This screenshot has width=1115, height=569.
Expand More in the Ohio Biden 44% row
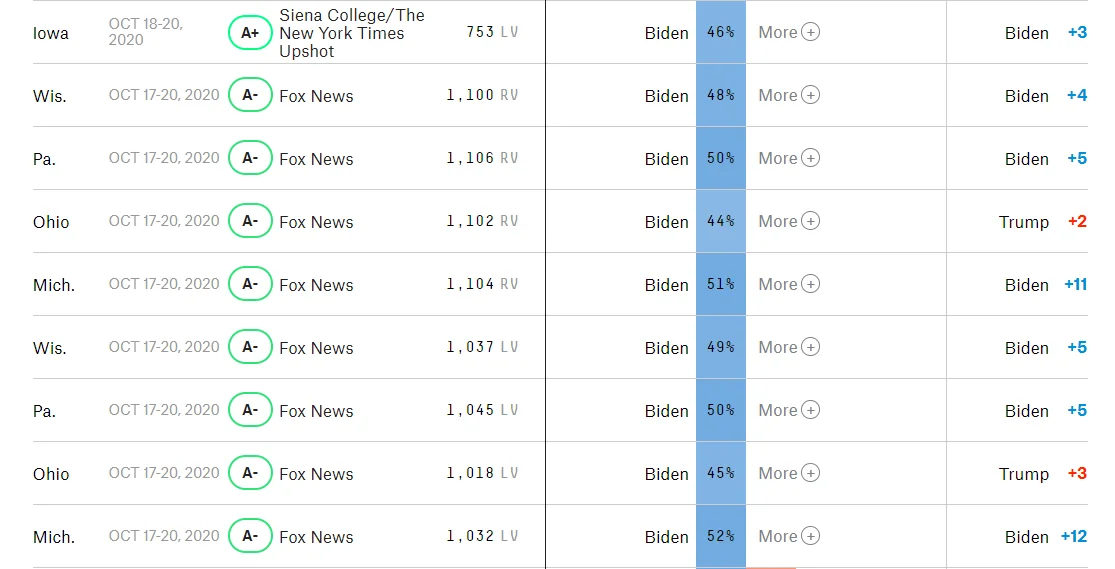pos(789,221)
